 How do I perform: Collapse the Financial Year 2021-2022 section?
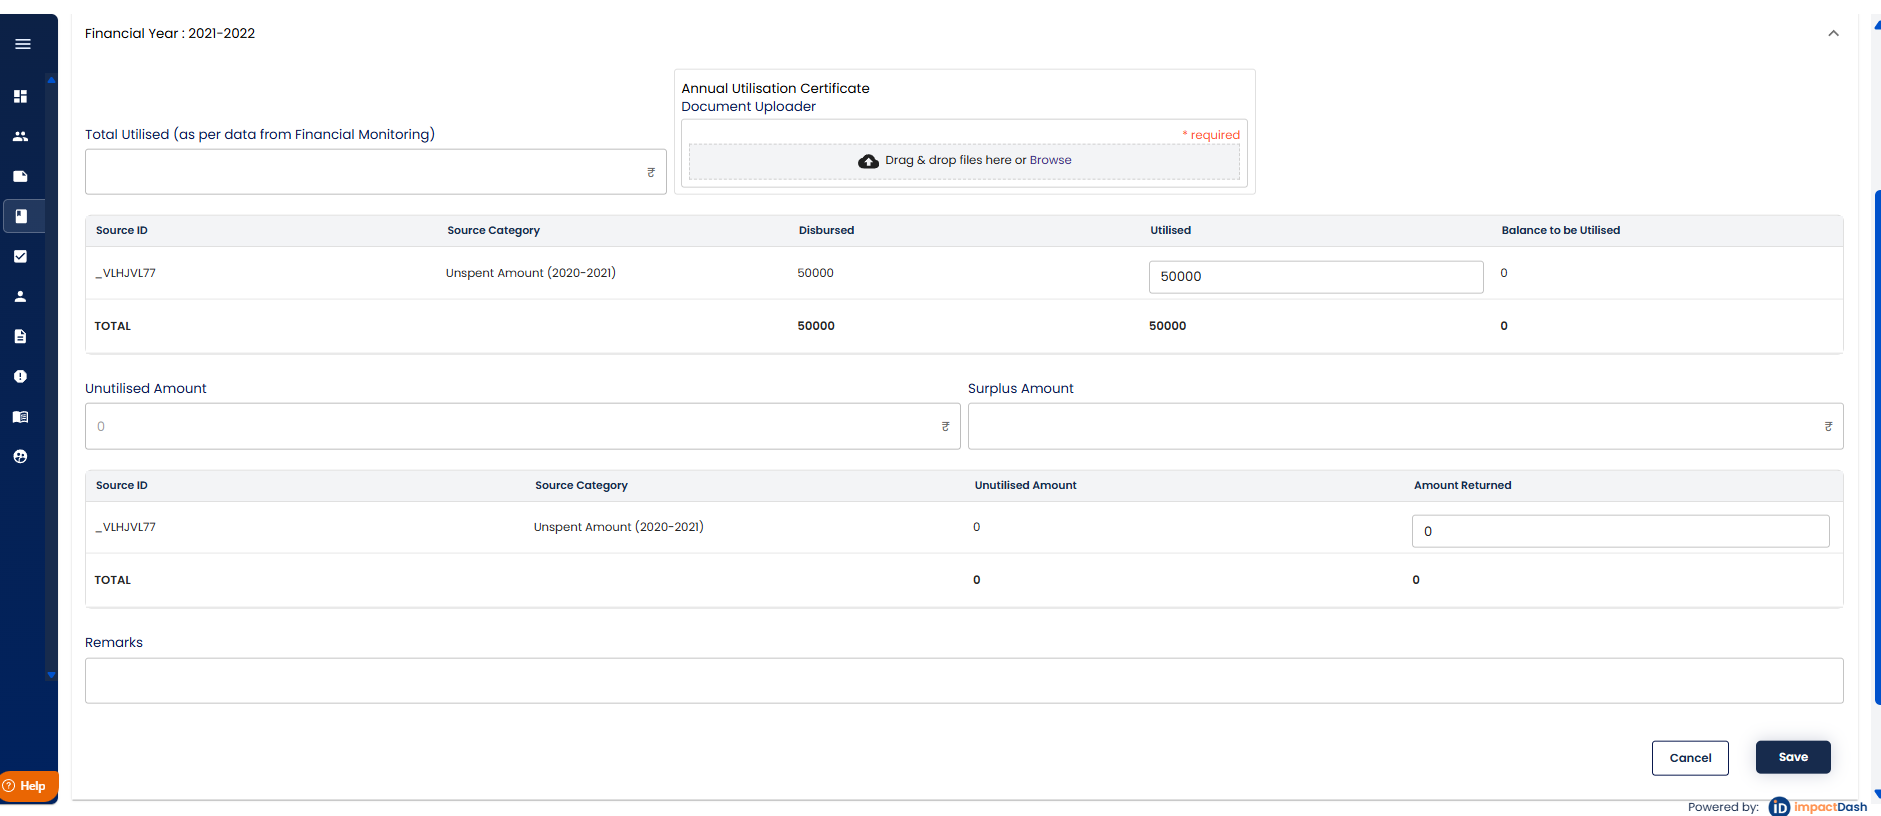coord(1833,34)
